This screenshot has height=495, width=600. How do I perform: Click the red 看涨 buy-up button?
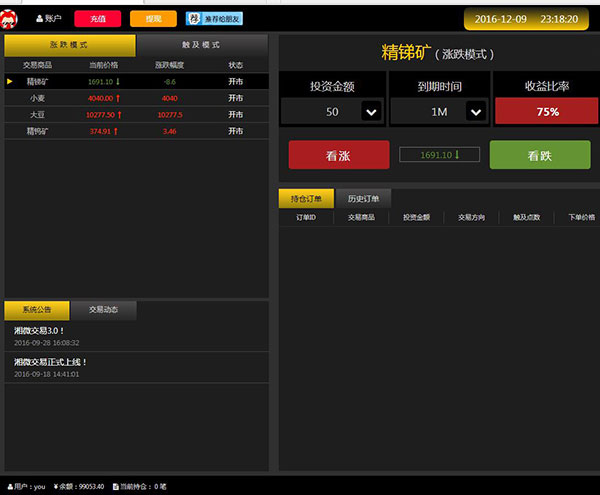point(339,155)
